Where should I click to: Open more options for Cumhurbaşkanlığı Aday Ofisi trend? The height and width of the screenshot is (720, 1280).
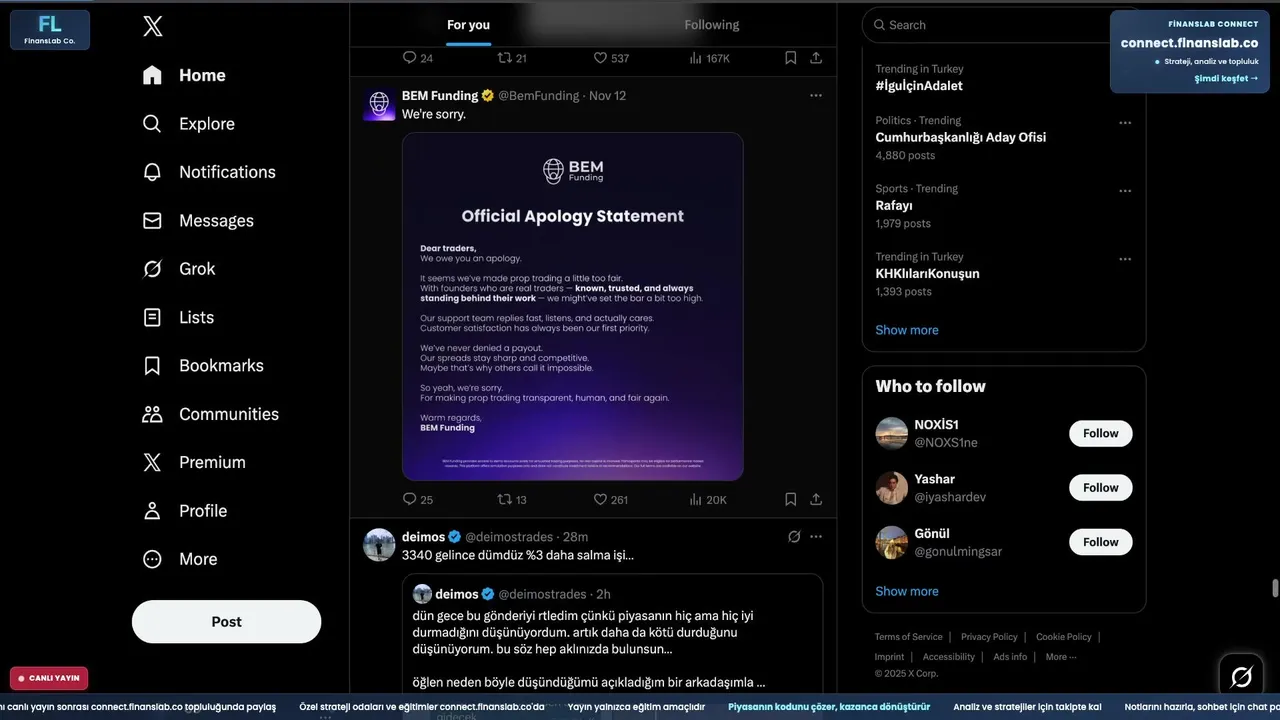click(1125, 123)
